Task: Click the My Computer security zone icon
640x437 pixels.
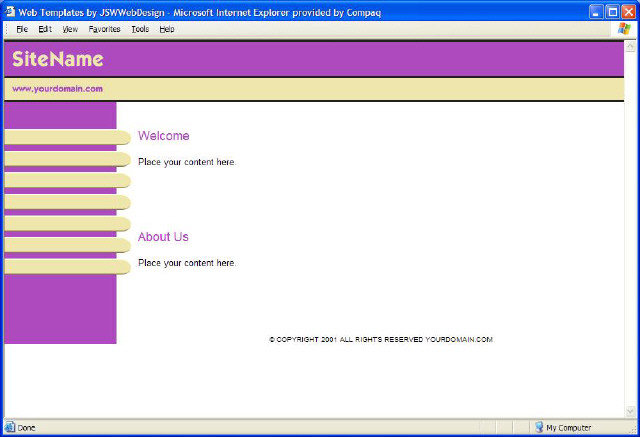Action: coord(539,427)
